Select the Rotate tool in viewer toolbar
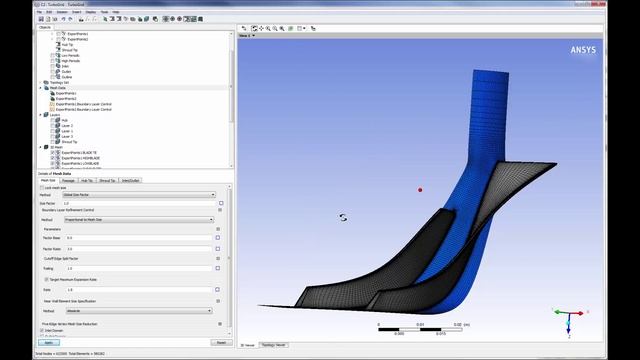Screen dimensions: 640x360 pos(254,28)
